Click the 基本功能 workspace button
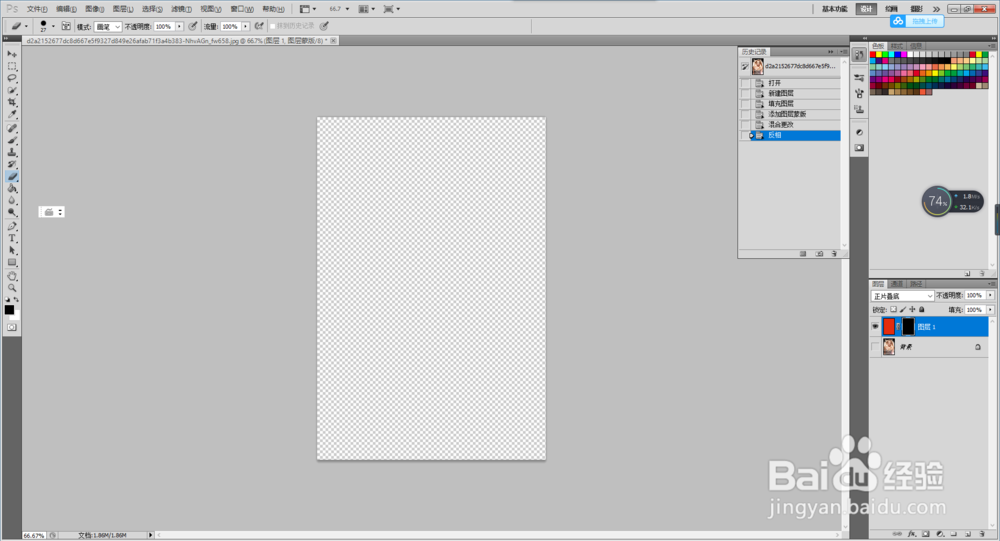 [x=835, y=9]
